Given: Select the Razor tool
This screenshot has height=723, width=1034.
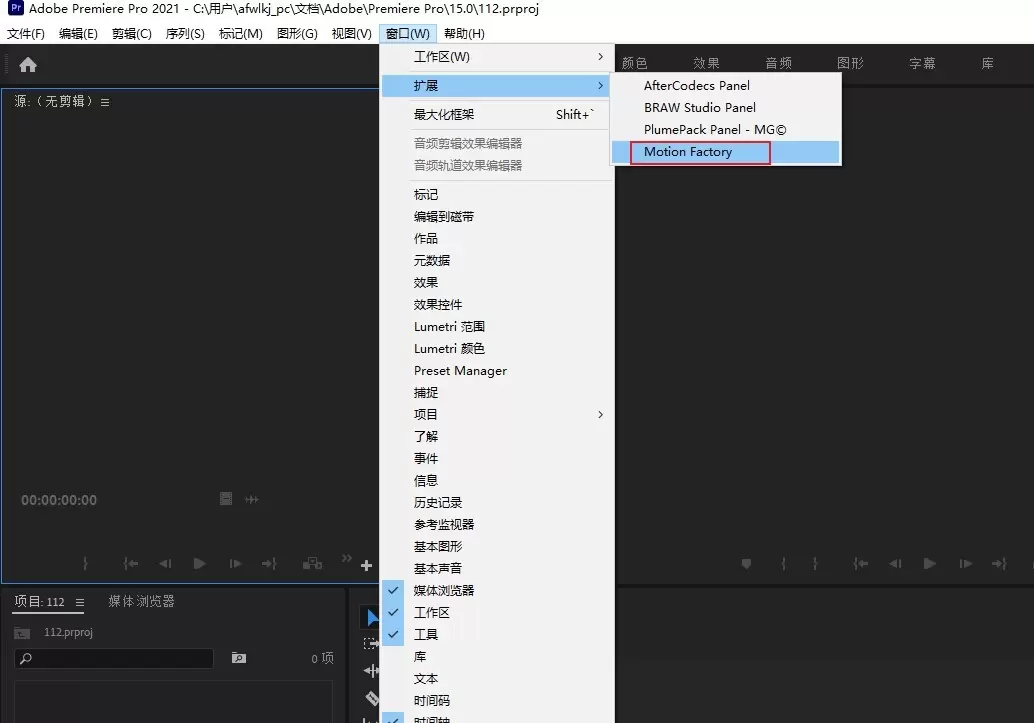Looking at the screenshot, I should coord(372,698).
